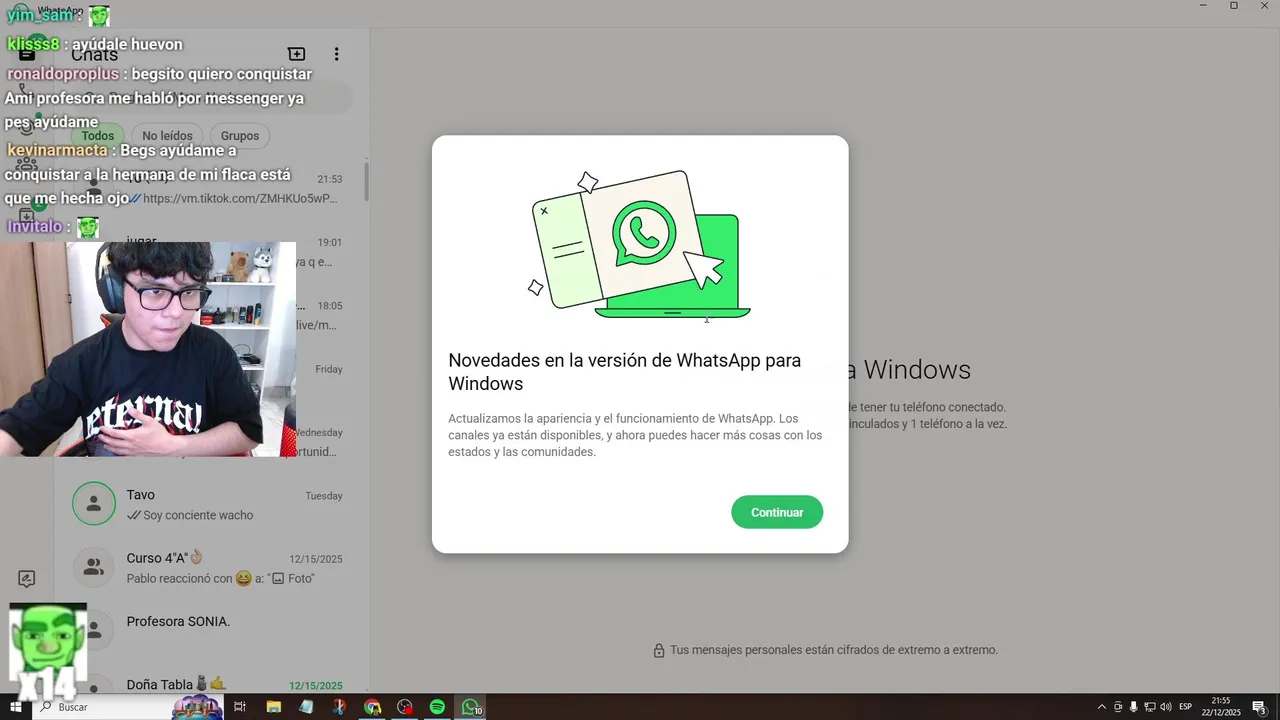
Task: Start a new chat with the plus icon
Action: coord(296,54)
